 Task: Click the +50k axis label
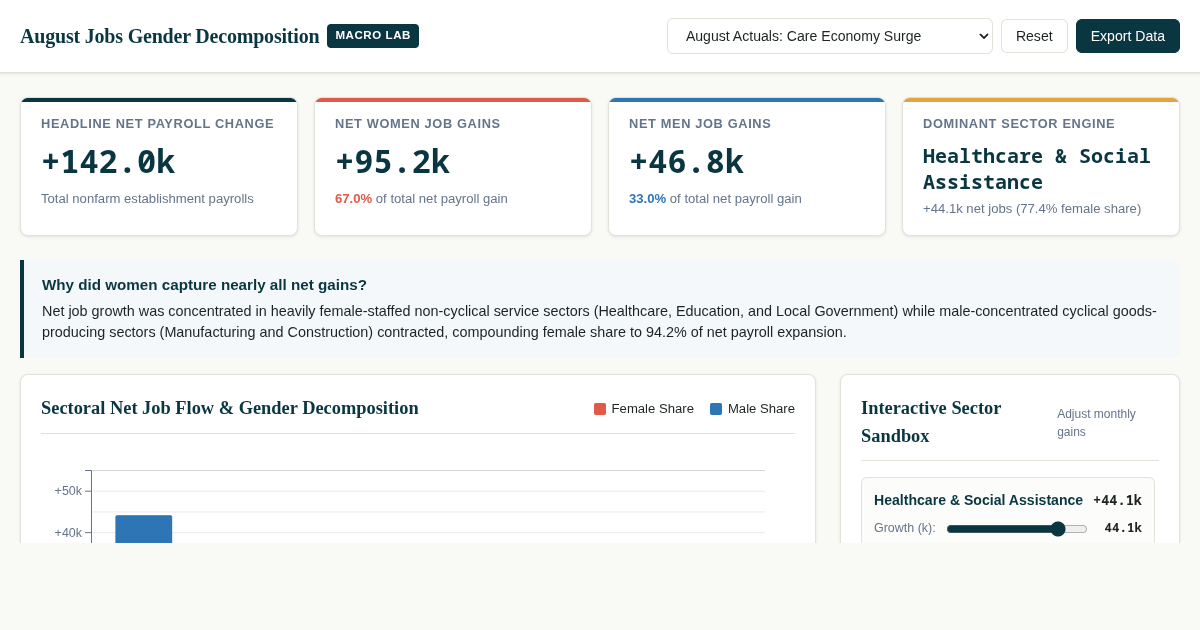[x=68, y=491]
